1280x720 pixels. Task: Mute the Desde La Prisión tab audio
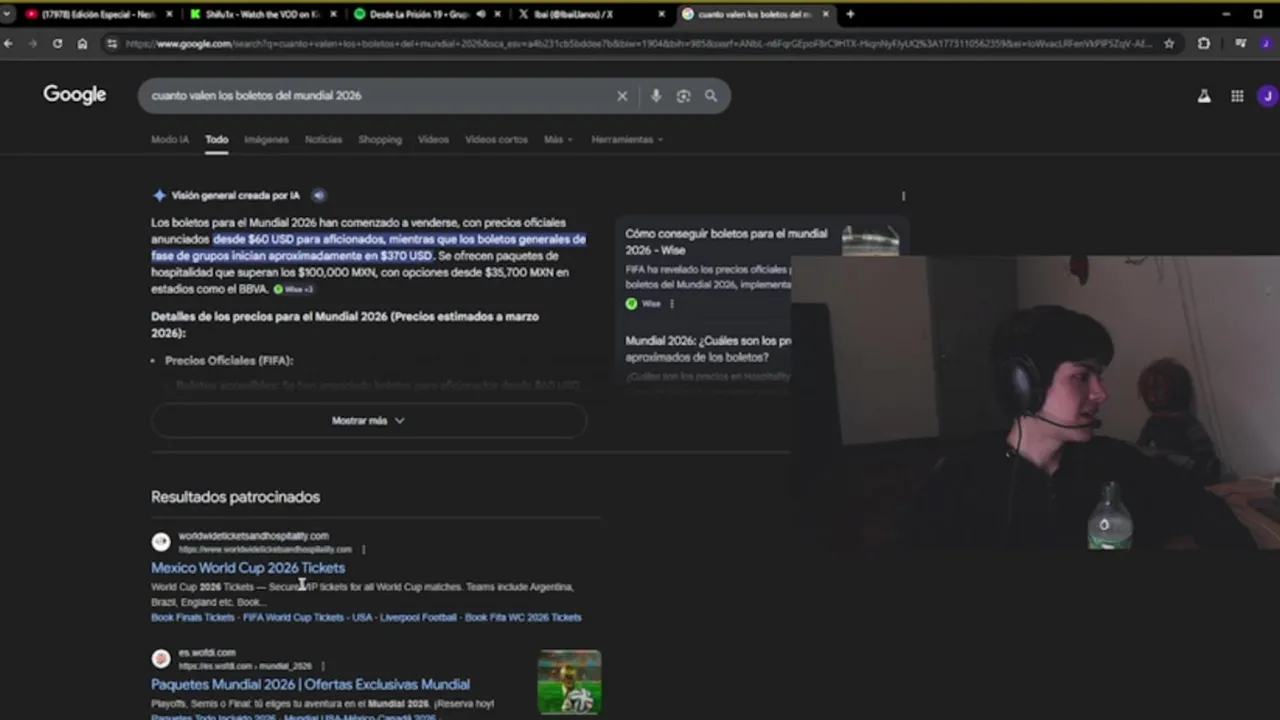click(481, 14)
